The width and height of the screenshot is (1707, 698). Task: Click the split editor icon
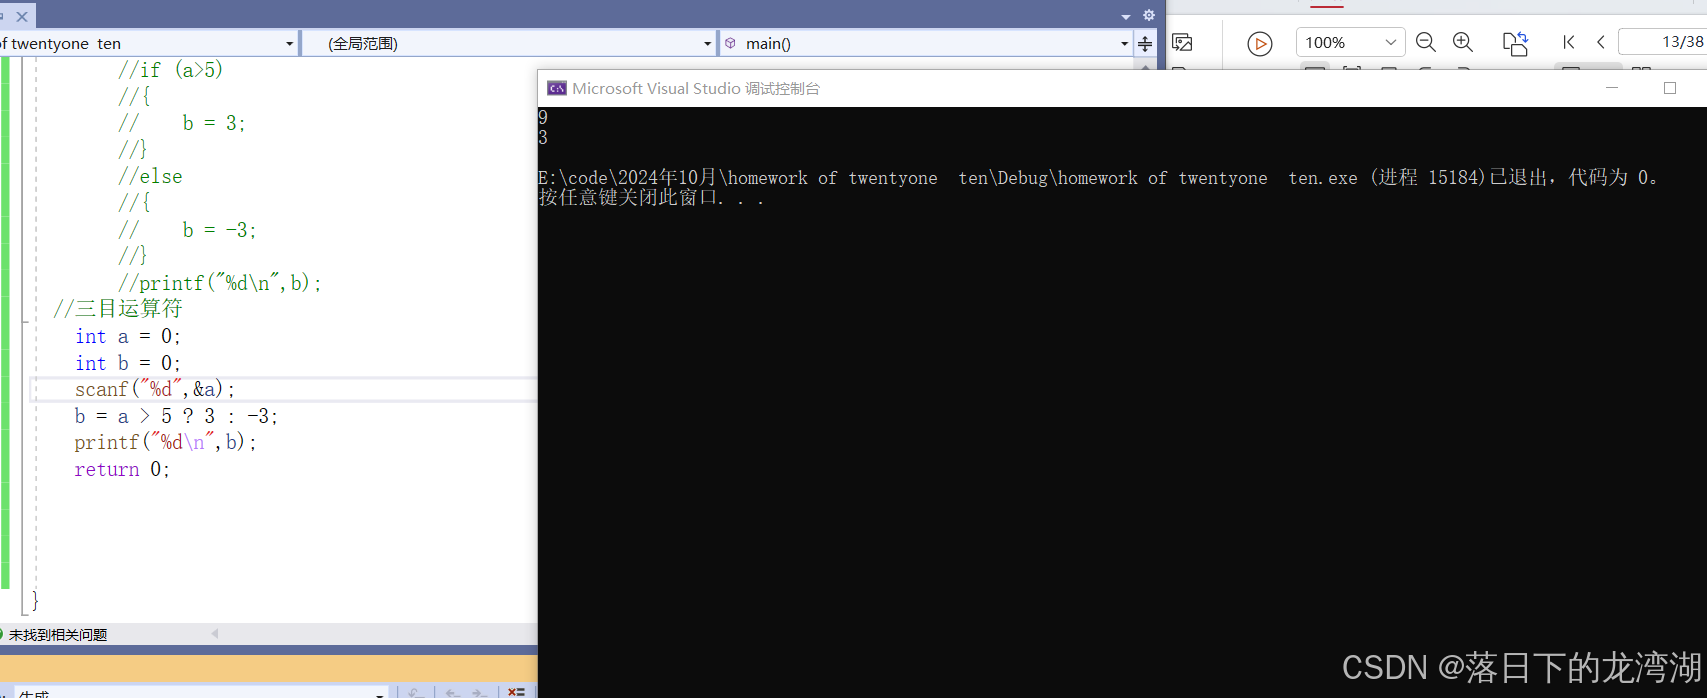(1145, 43)
